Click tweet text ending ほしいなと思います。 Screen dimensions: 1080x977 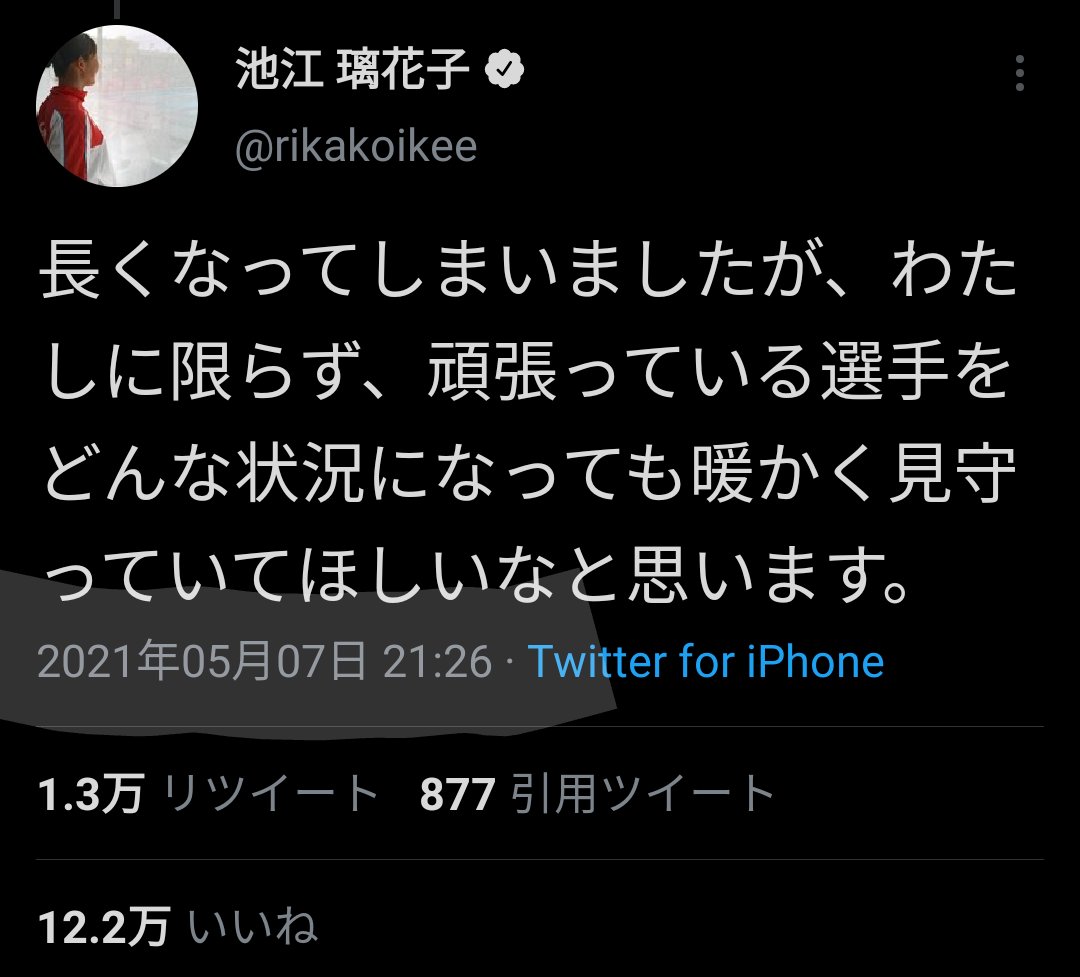pyautogui.click(x=477, y=576)
